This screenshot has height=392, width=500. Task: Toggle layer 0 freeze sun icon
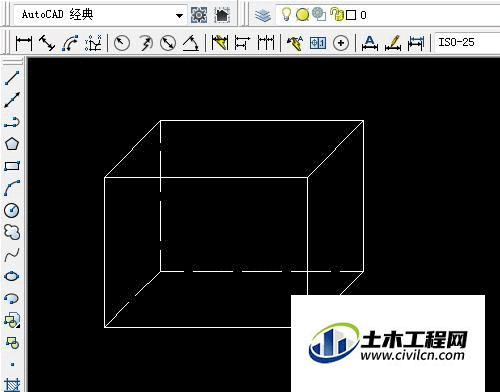302,15
